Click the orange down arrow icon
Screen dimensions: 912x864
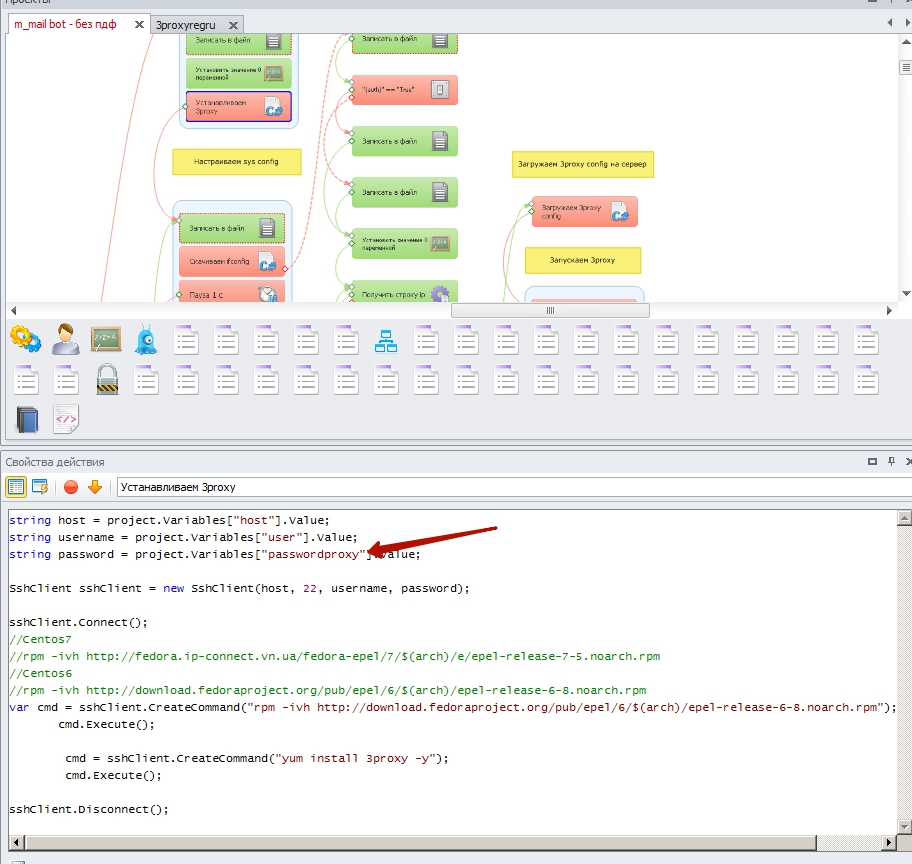pos(95,487)
